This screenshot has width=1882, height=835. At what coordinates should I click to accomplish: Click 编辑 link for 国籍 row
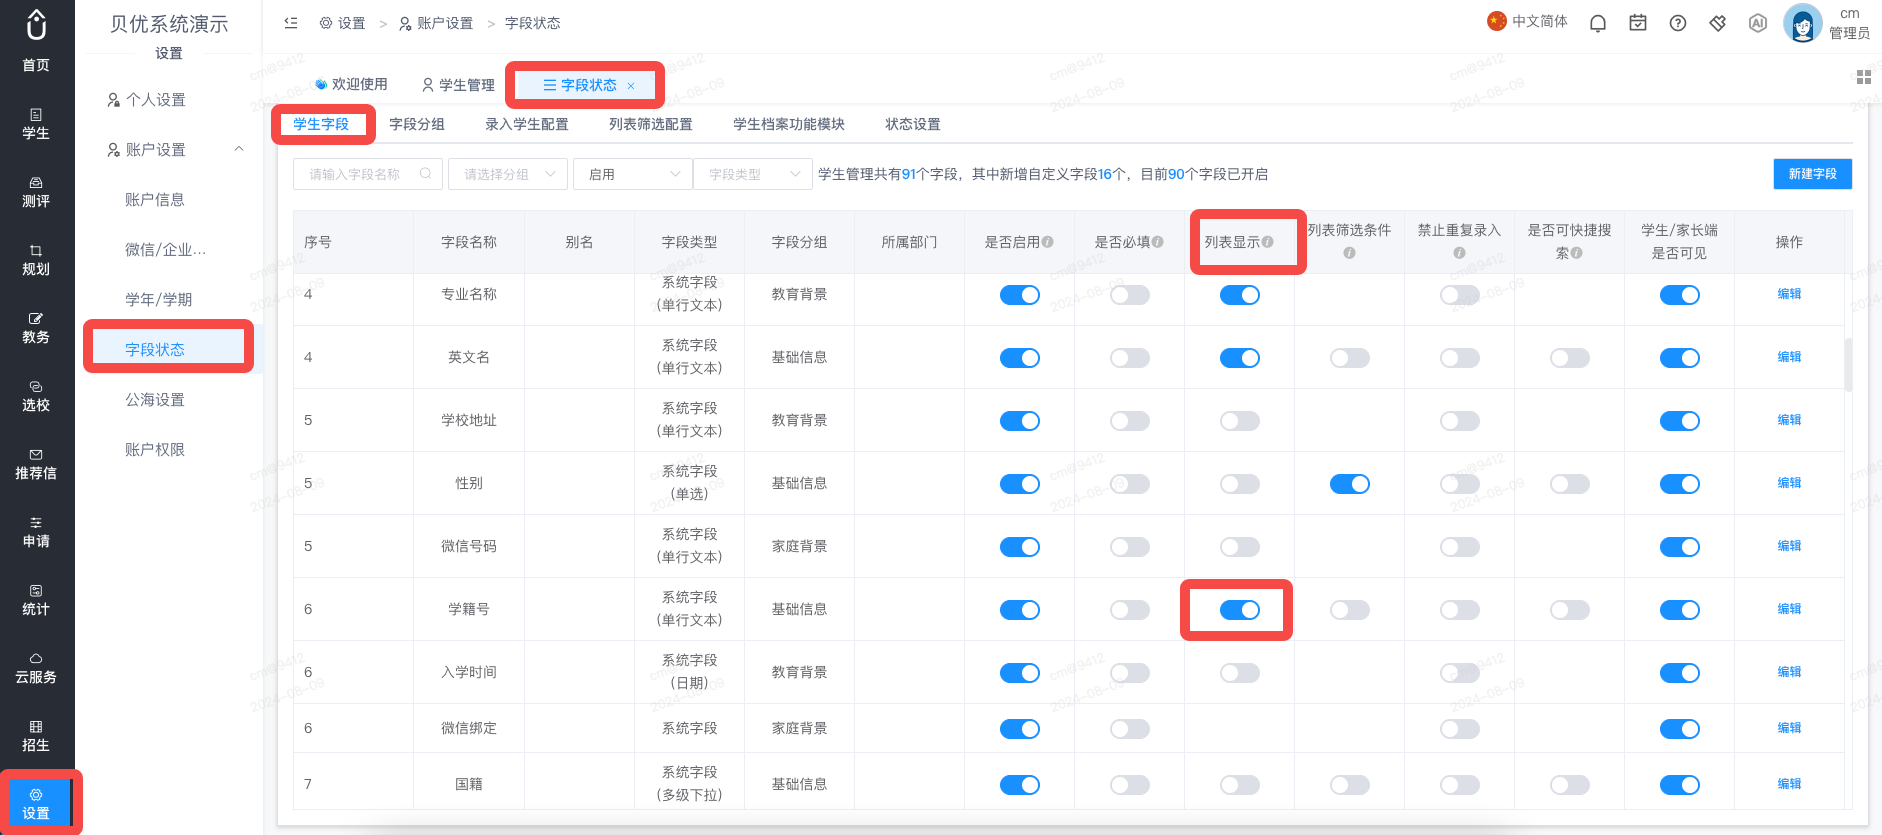[1789, 784]
